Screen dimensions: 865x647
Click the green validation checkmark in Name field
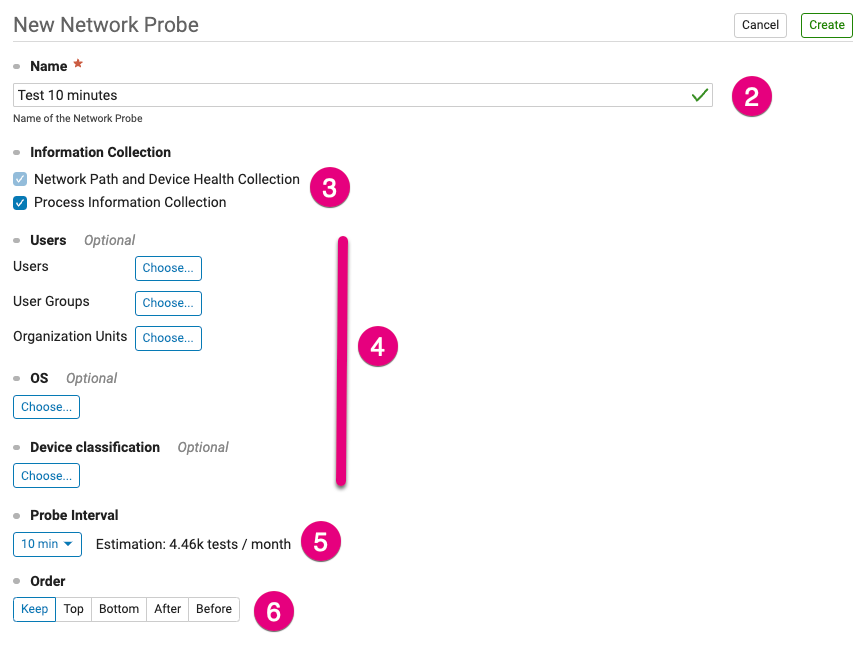click(x=700, y=95)
